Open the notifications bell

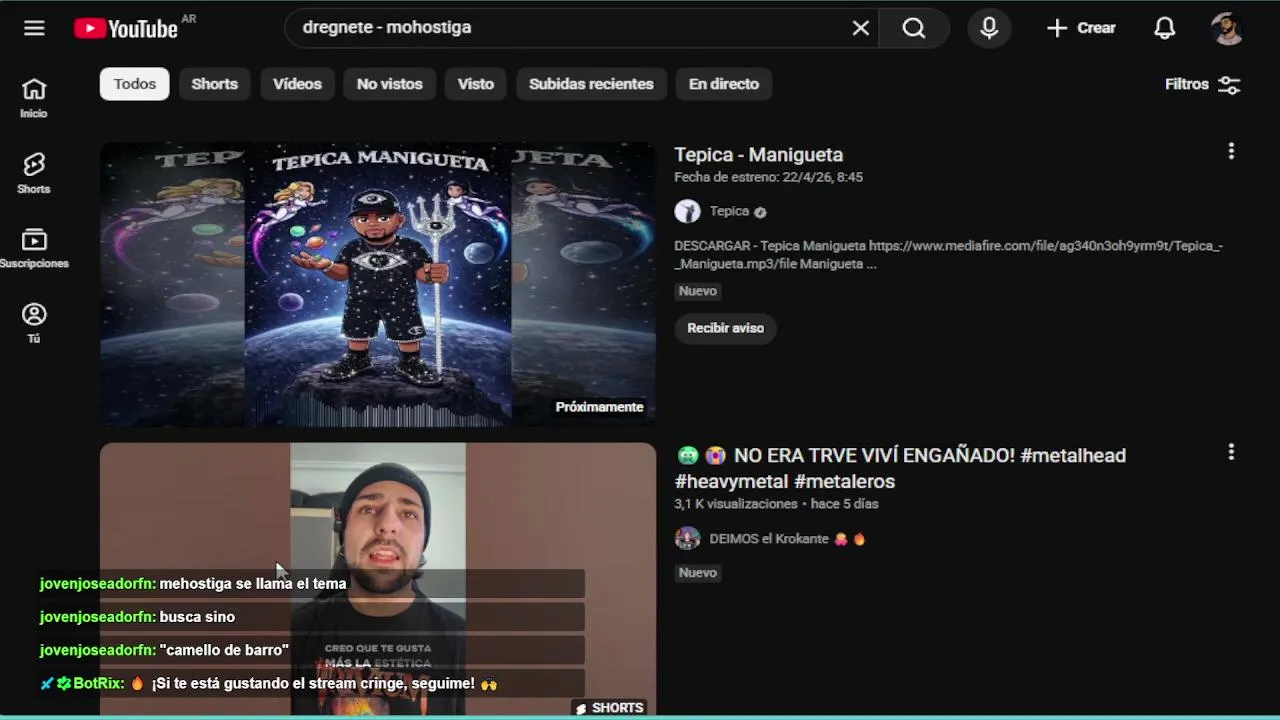(x=1165, y=28)
